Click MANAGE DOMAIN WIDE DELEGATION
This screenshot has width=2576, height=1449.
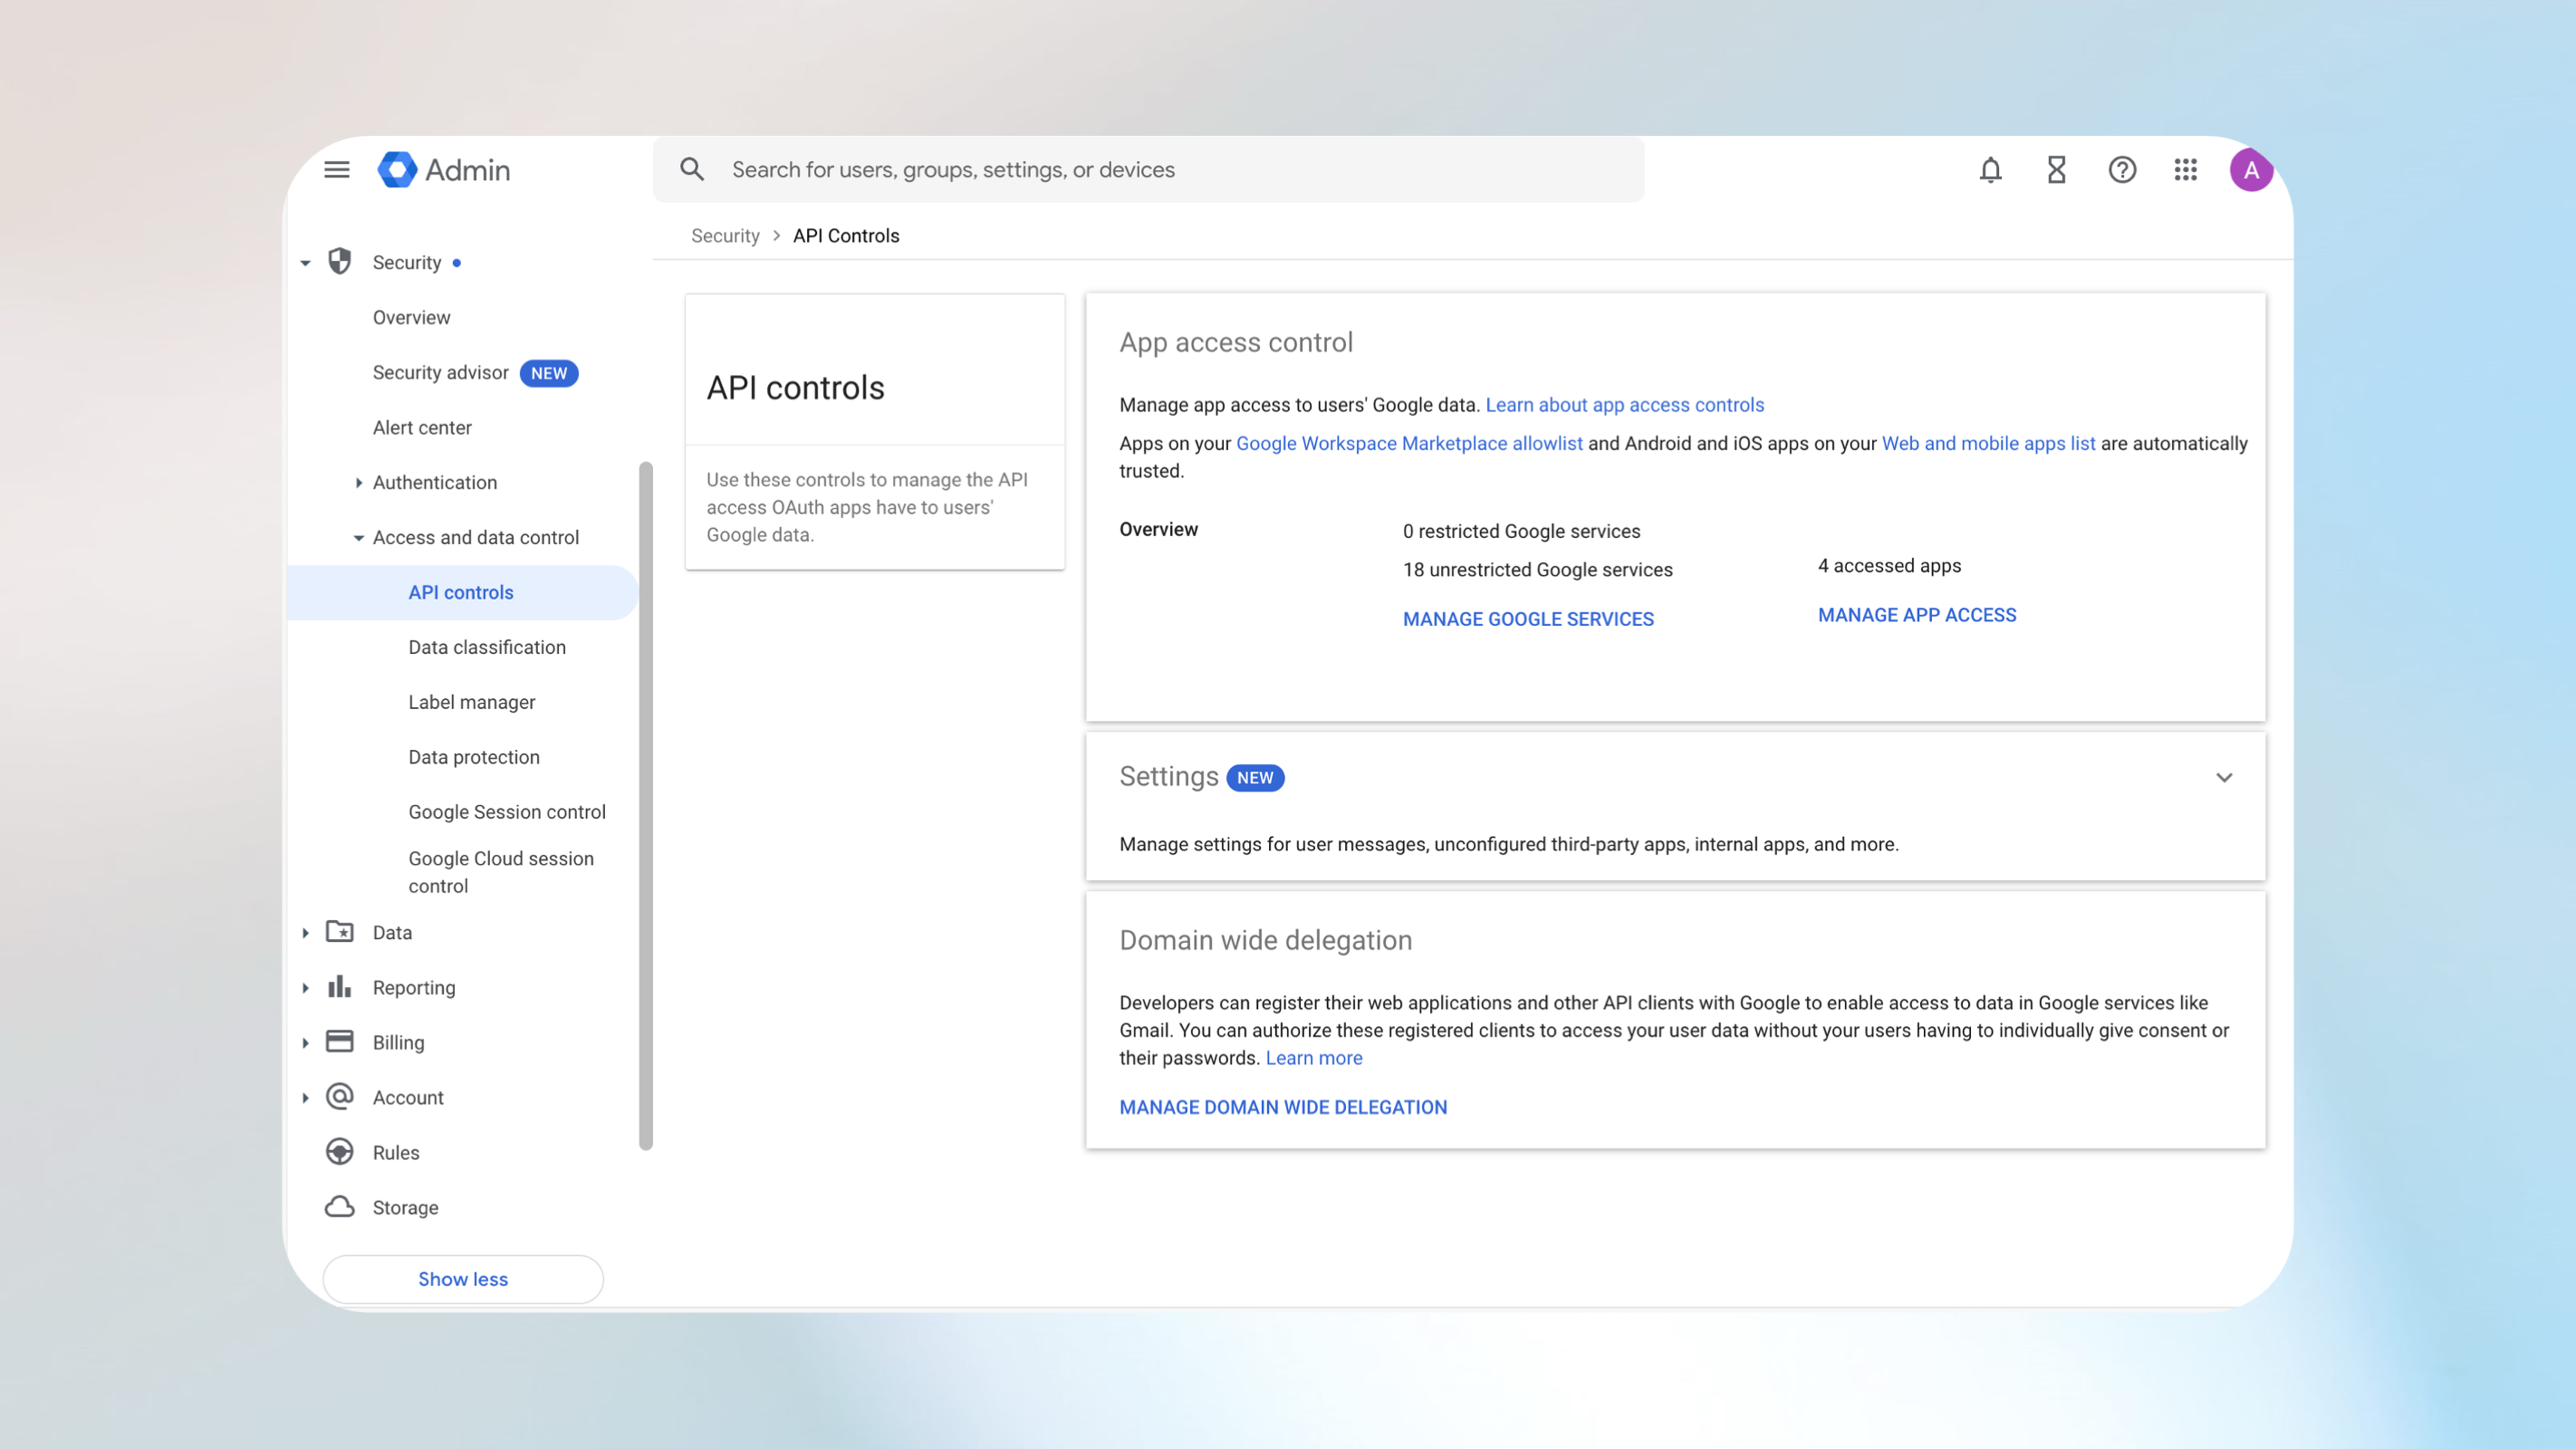click(1283, 1106)
